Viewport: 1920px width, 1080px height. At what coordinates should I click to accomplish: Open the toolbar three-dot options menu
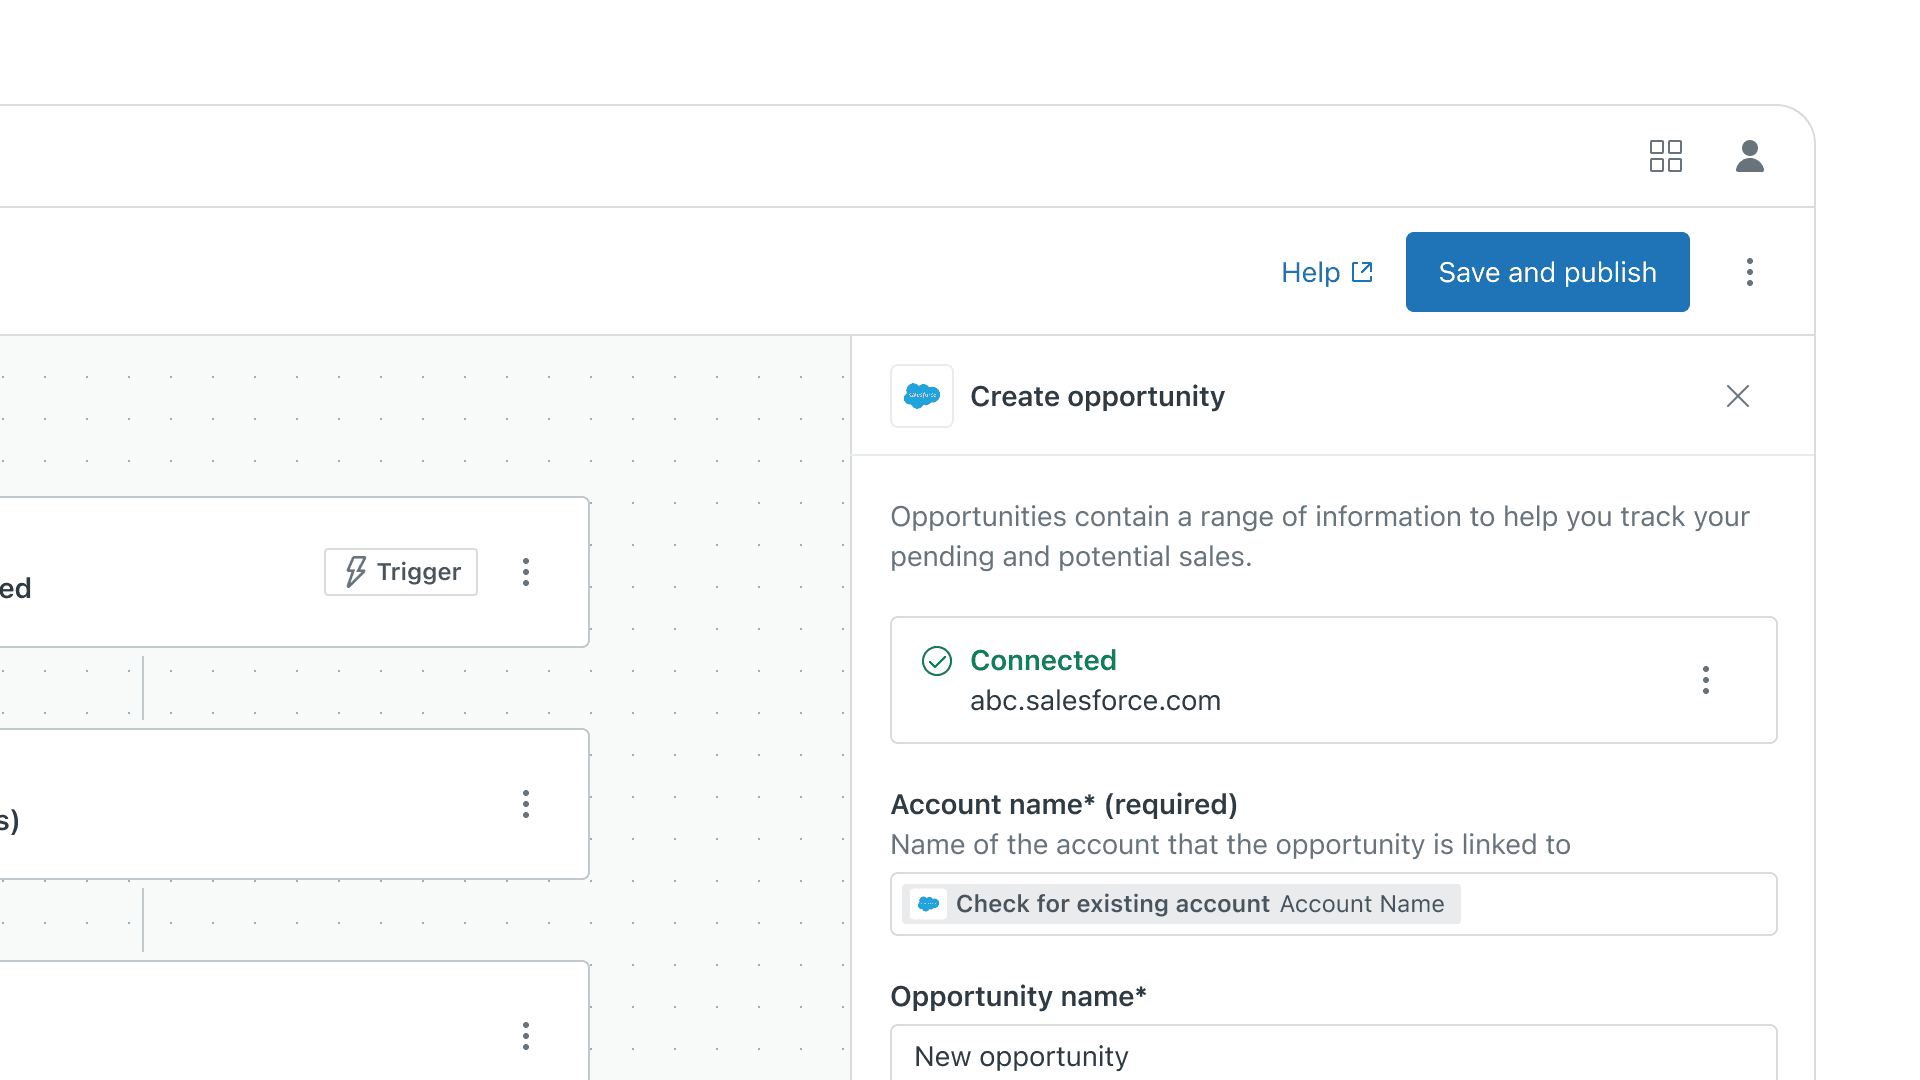tap(1749, 272)
